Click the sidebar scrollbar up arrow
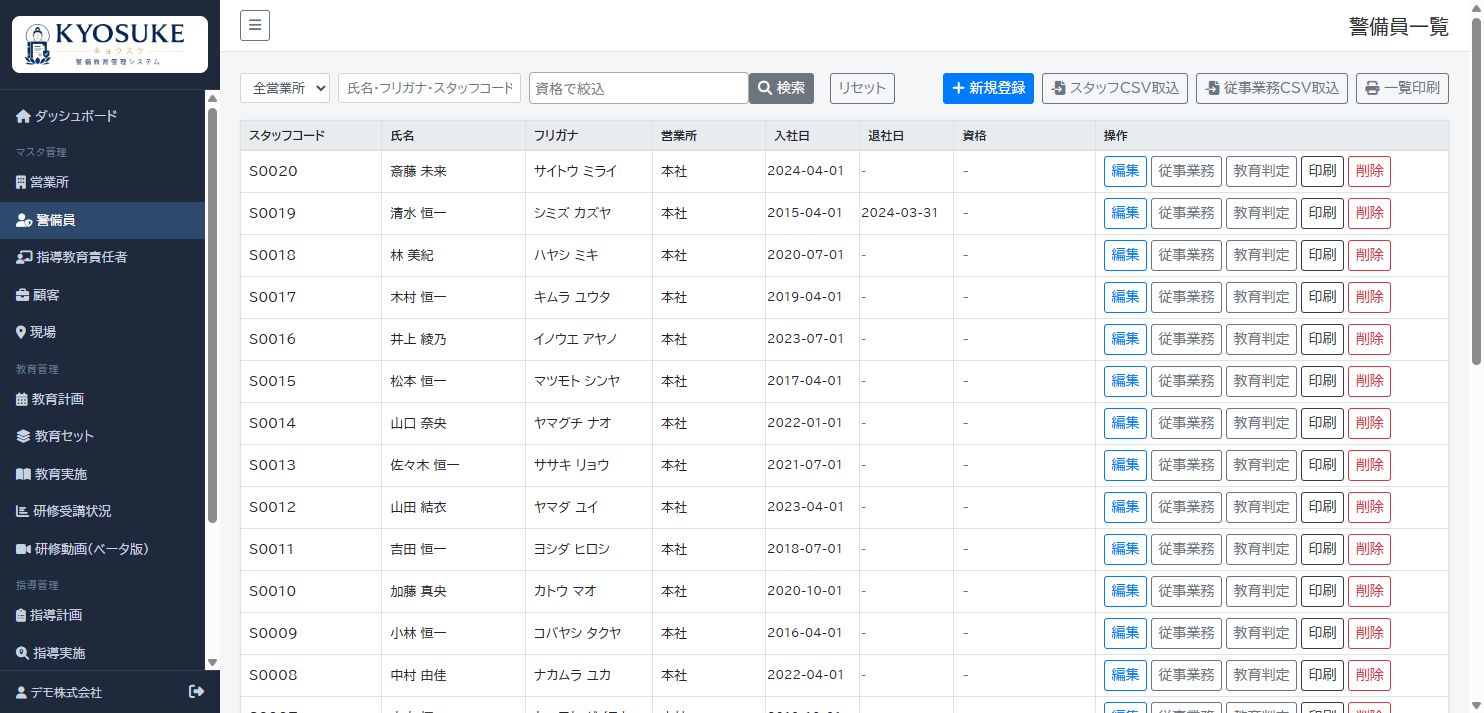Viewport: 1484px width, 713px height. click(x=212, y=97)
